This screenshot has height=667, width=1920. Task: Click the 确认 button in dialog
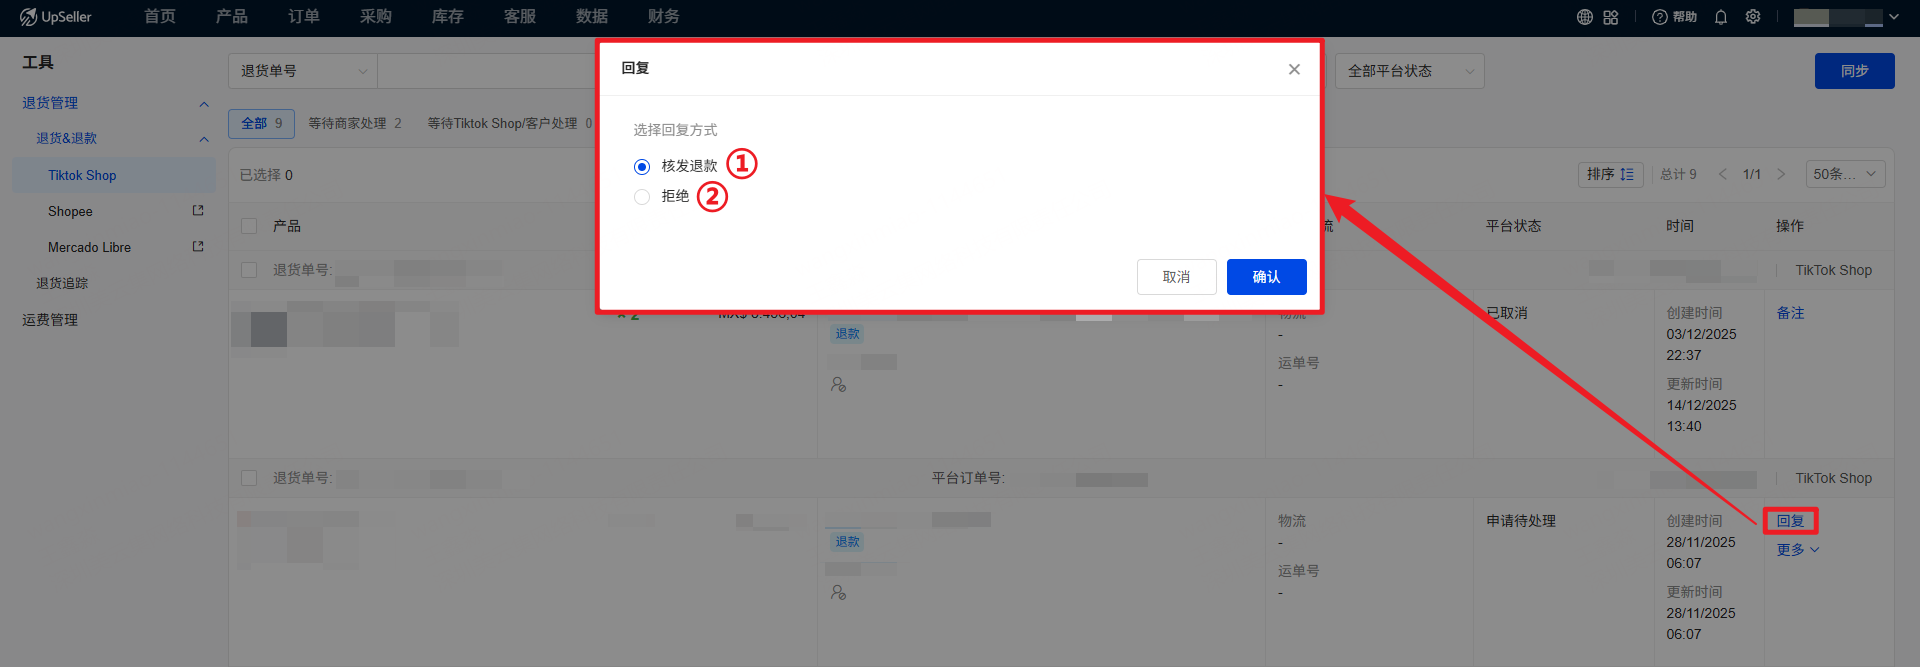click(x=1266, y=277)
